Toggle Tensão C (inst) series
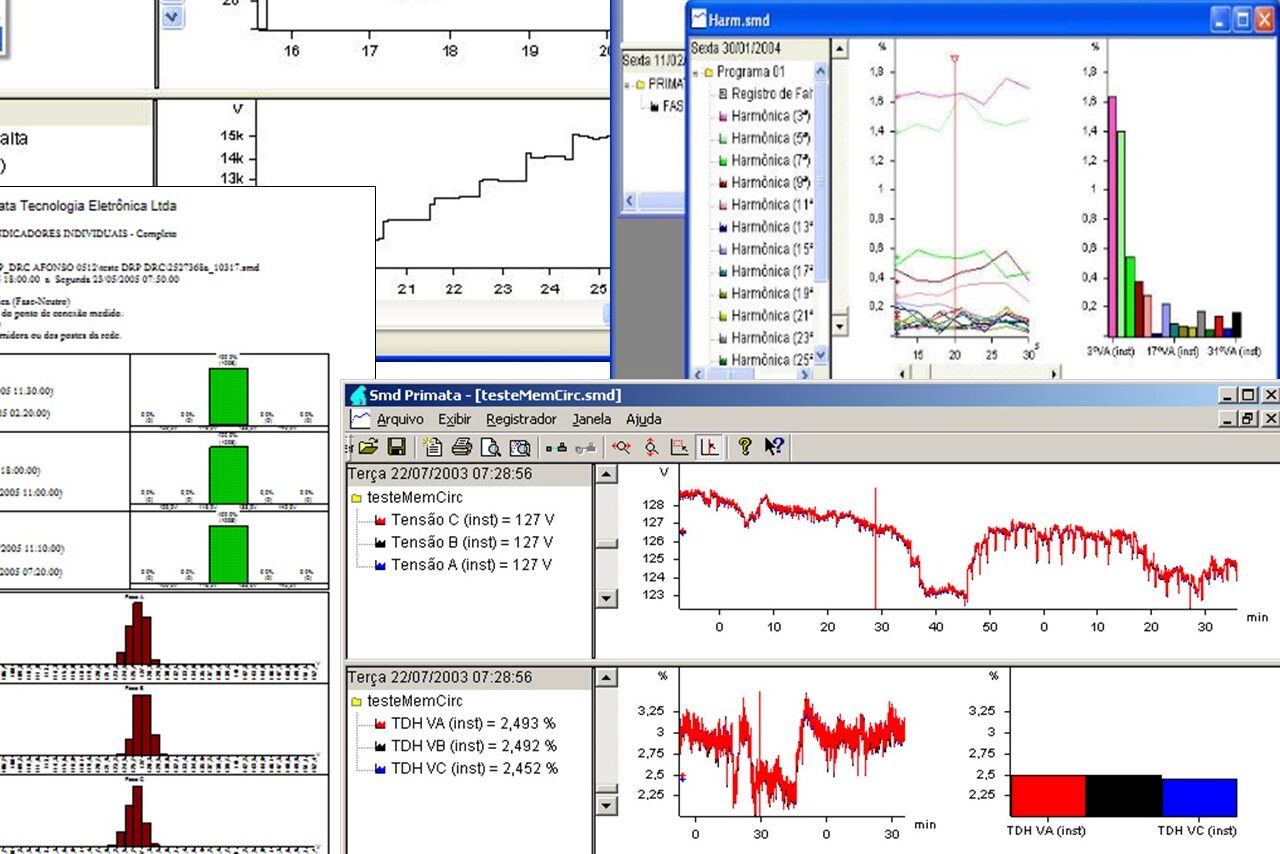 point(470,520)
